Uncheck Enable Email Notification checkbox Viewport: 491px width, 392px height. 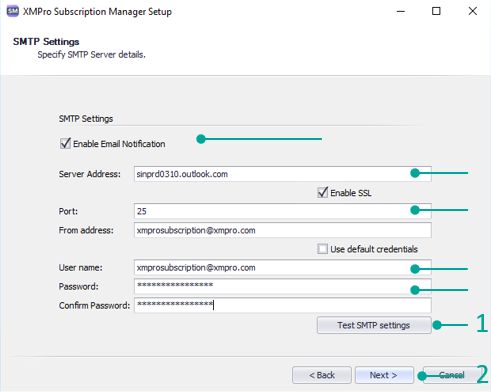click(65, 143)
